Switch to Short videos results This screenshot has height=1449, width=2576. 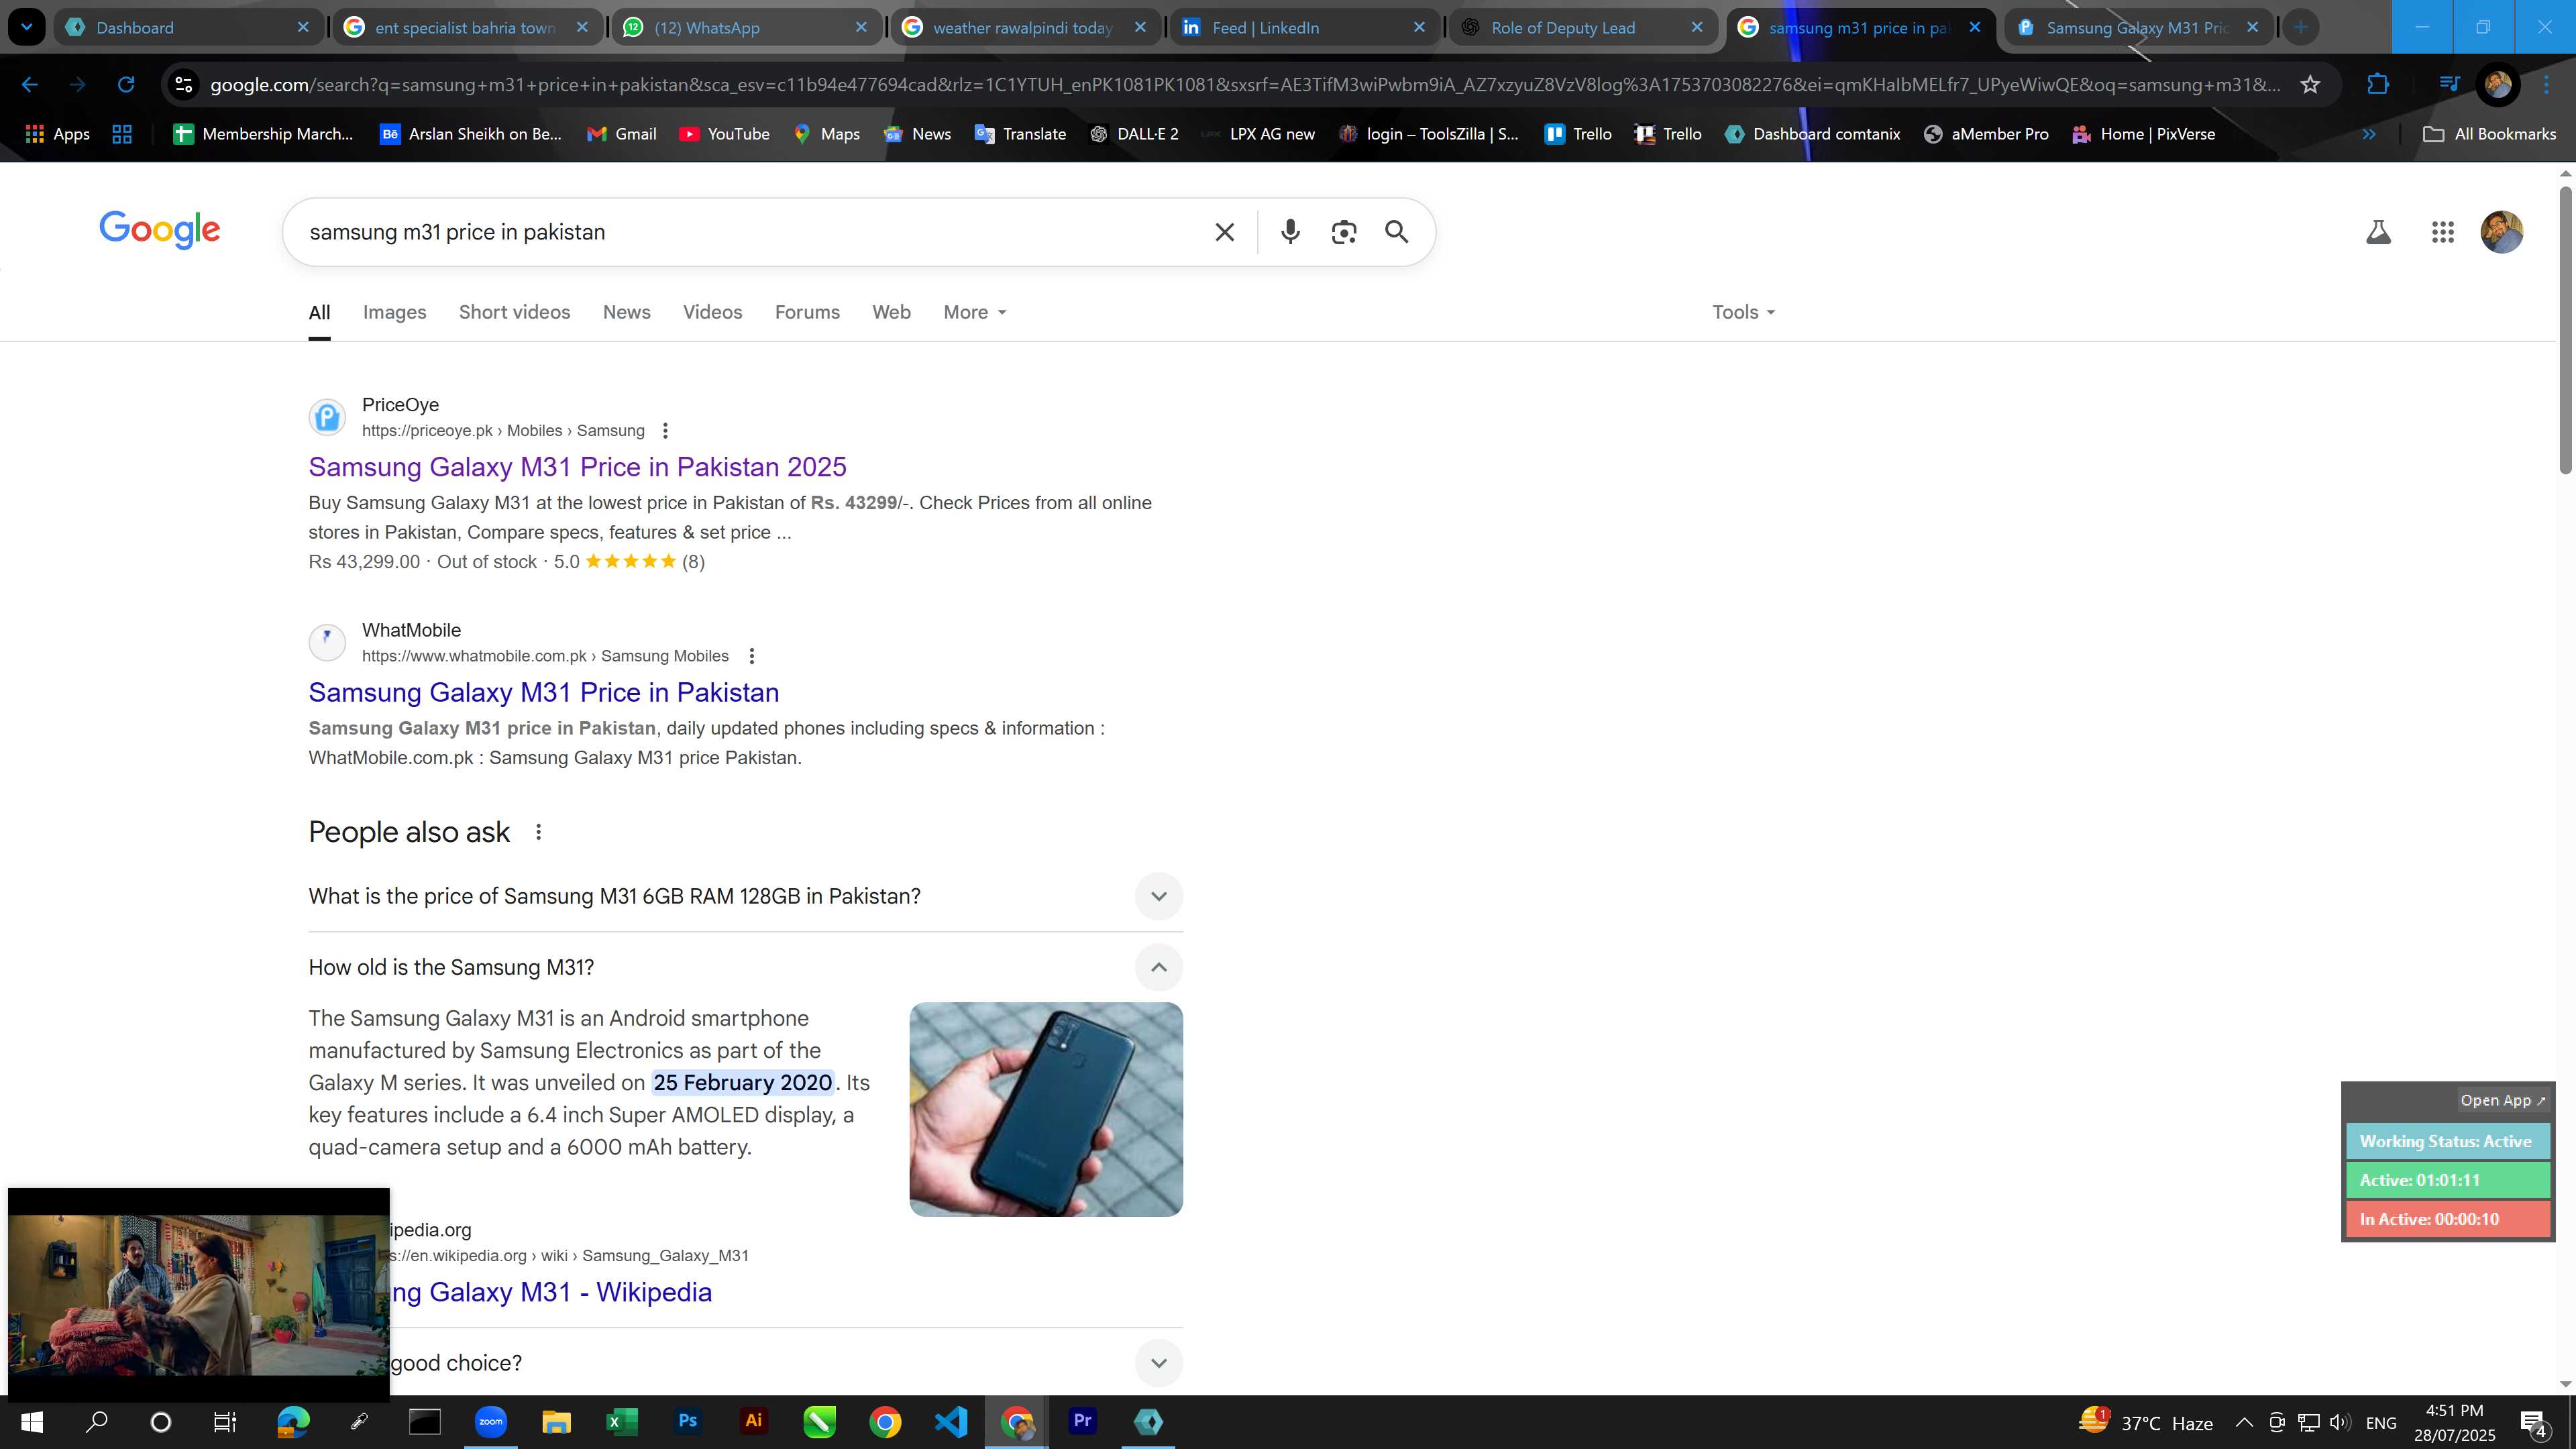coord(514,312)
